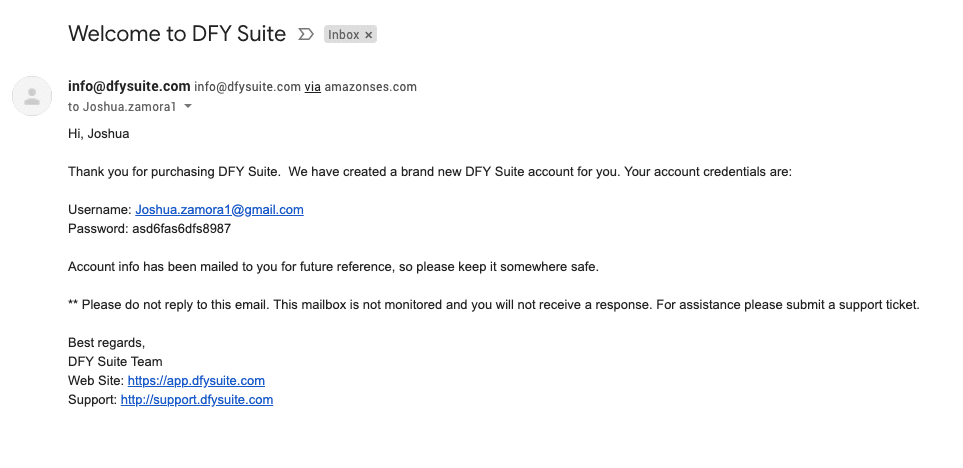The width and height of the screenshot is (963, 468).
Task: Open the Joshua.zamora1@gmail.com username link
Action: click(219, 210)
